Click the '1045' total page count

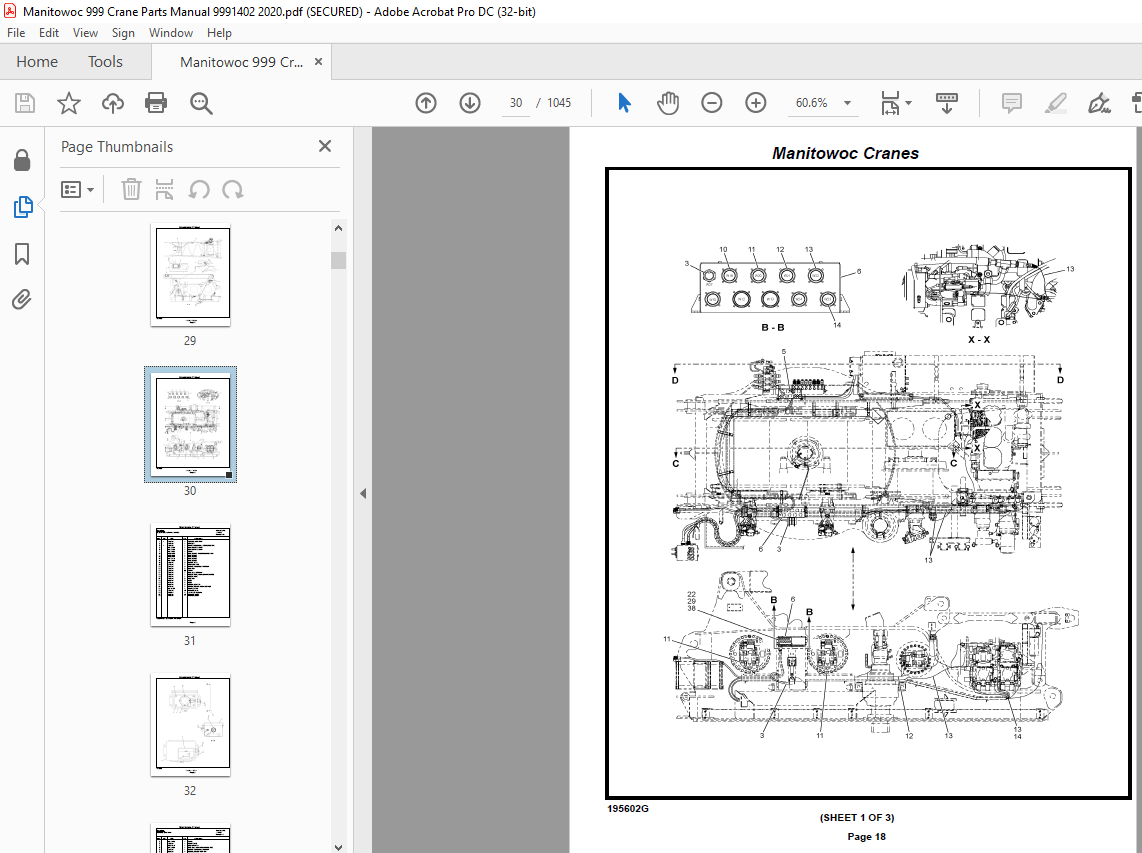coord(559,103)
